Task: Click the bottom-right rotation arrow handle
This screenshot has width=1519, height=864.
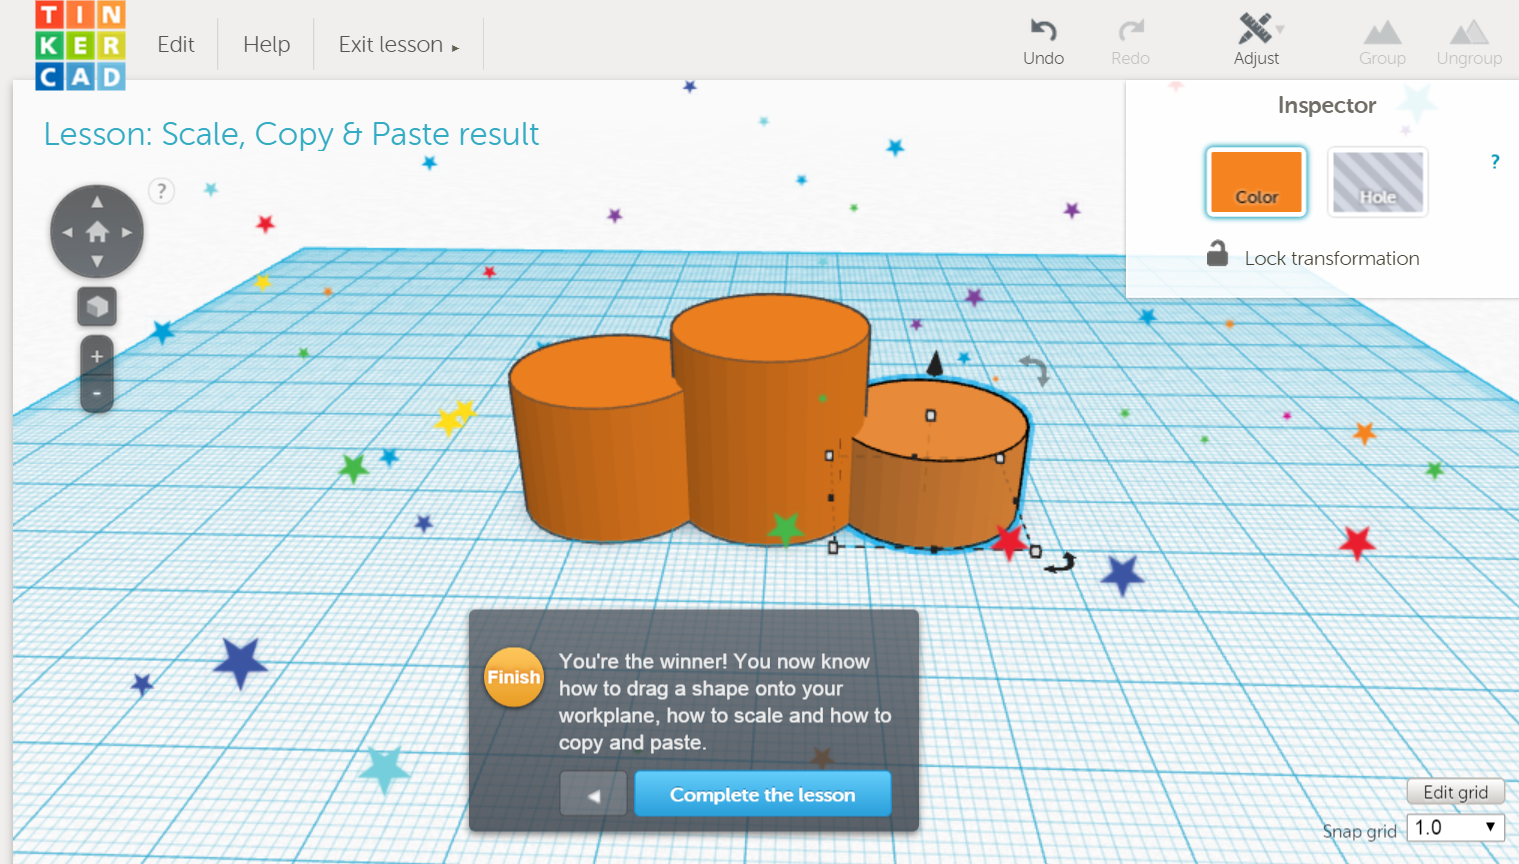Action: point(1060,563)
